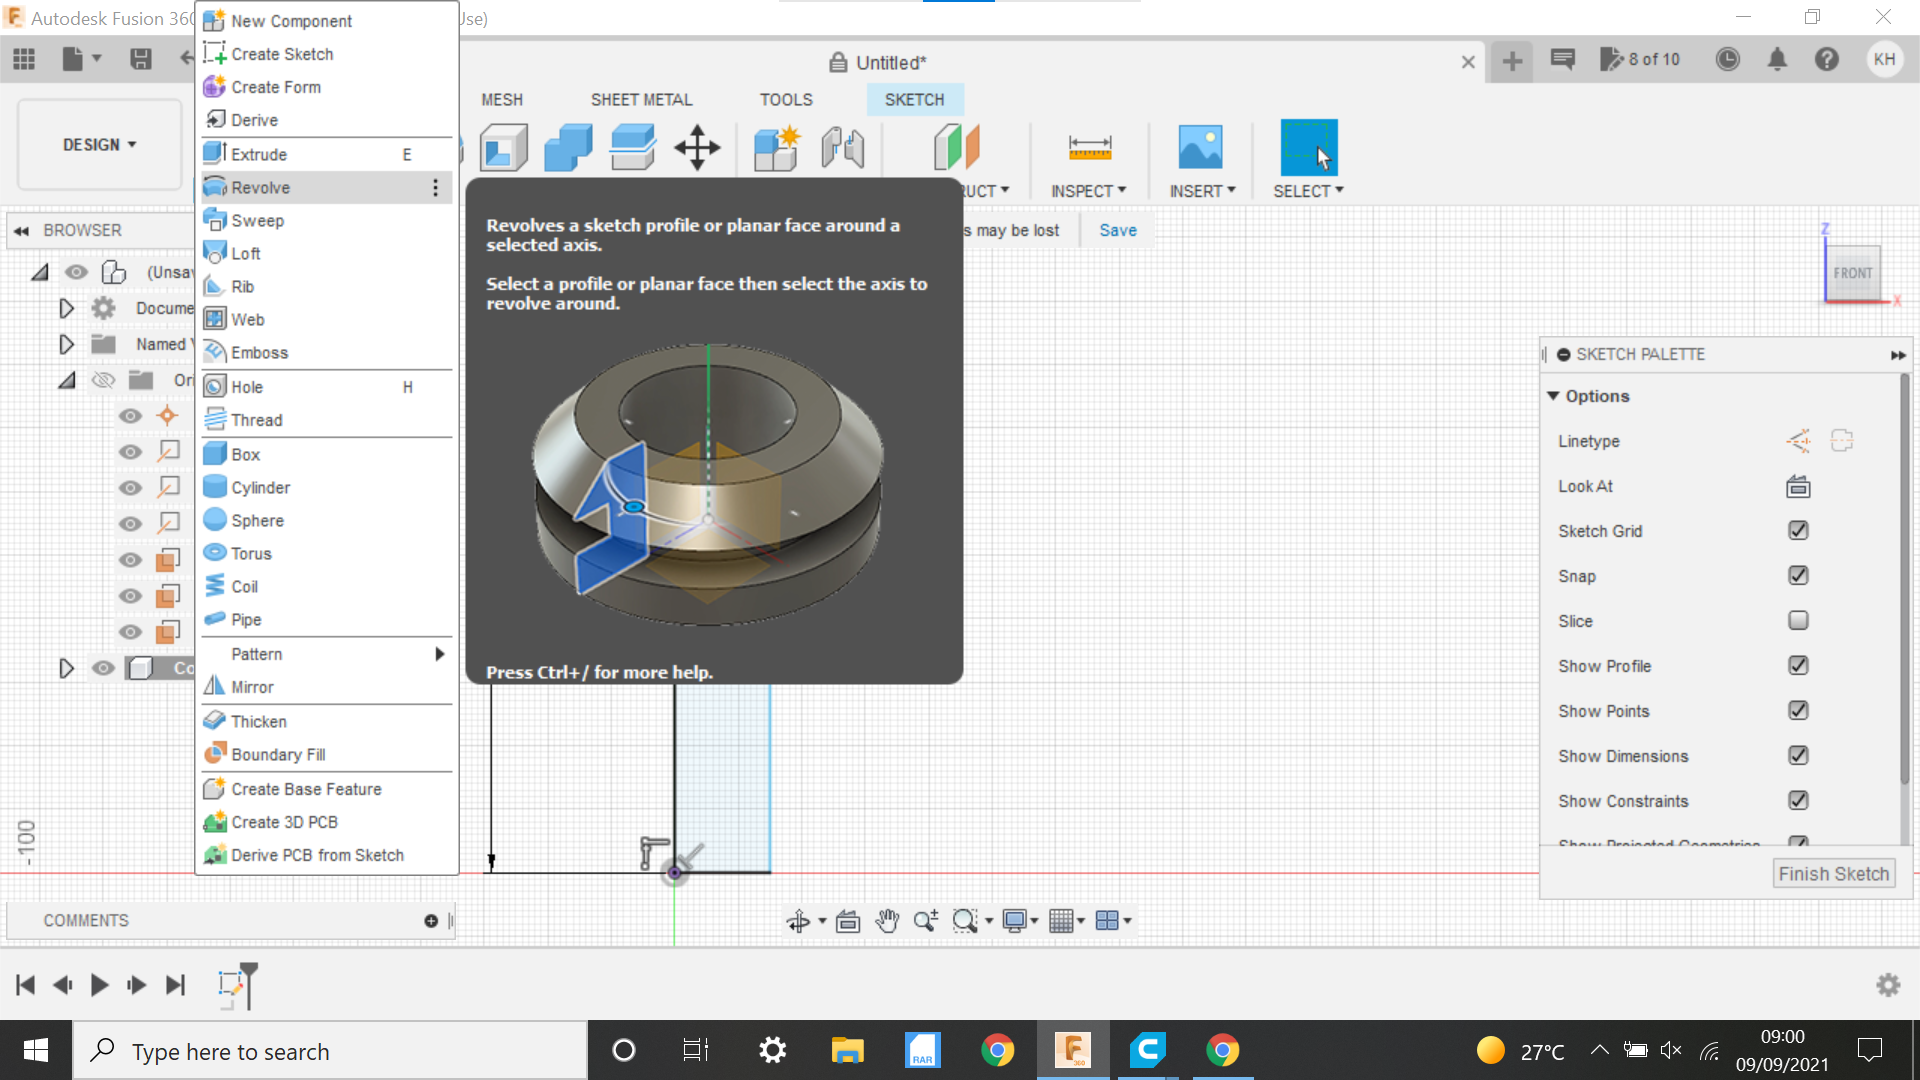The height and width of the screenshot is (1080, 1920).
Task: Click the 8 of 10 documents indicator
Action: 1641,59
